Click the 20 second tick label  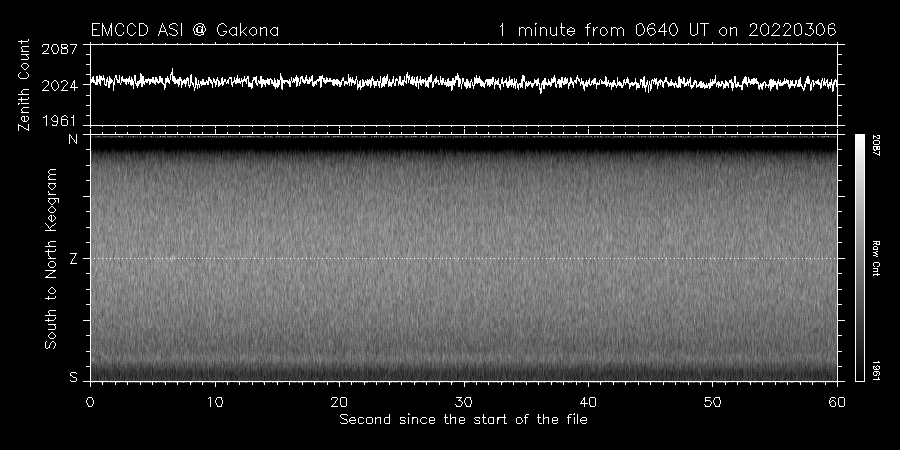339,402
